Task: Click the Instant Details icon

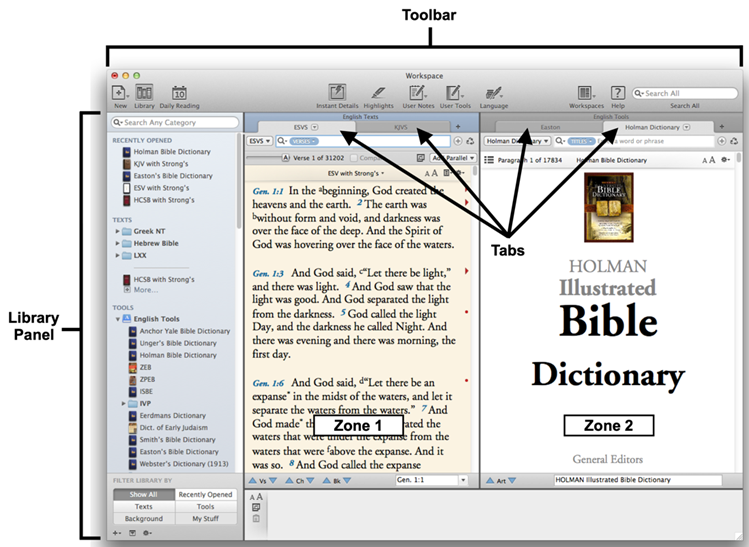Action: pos(338,92)
